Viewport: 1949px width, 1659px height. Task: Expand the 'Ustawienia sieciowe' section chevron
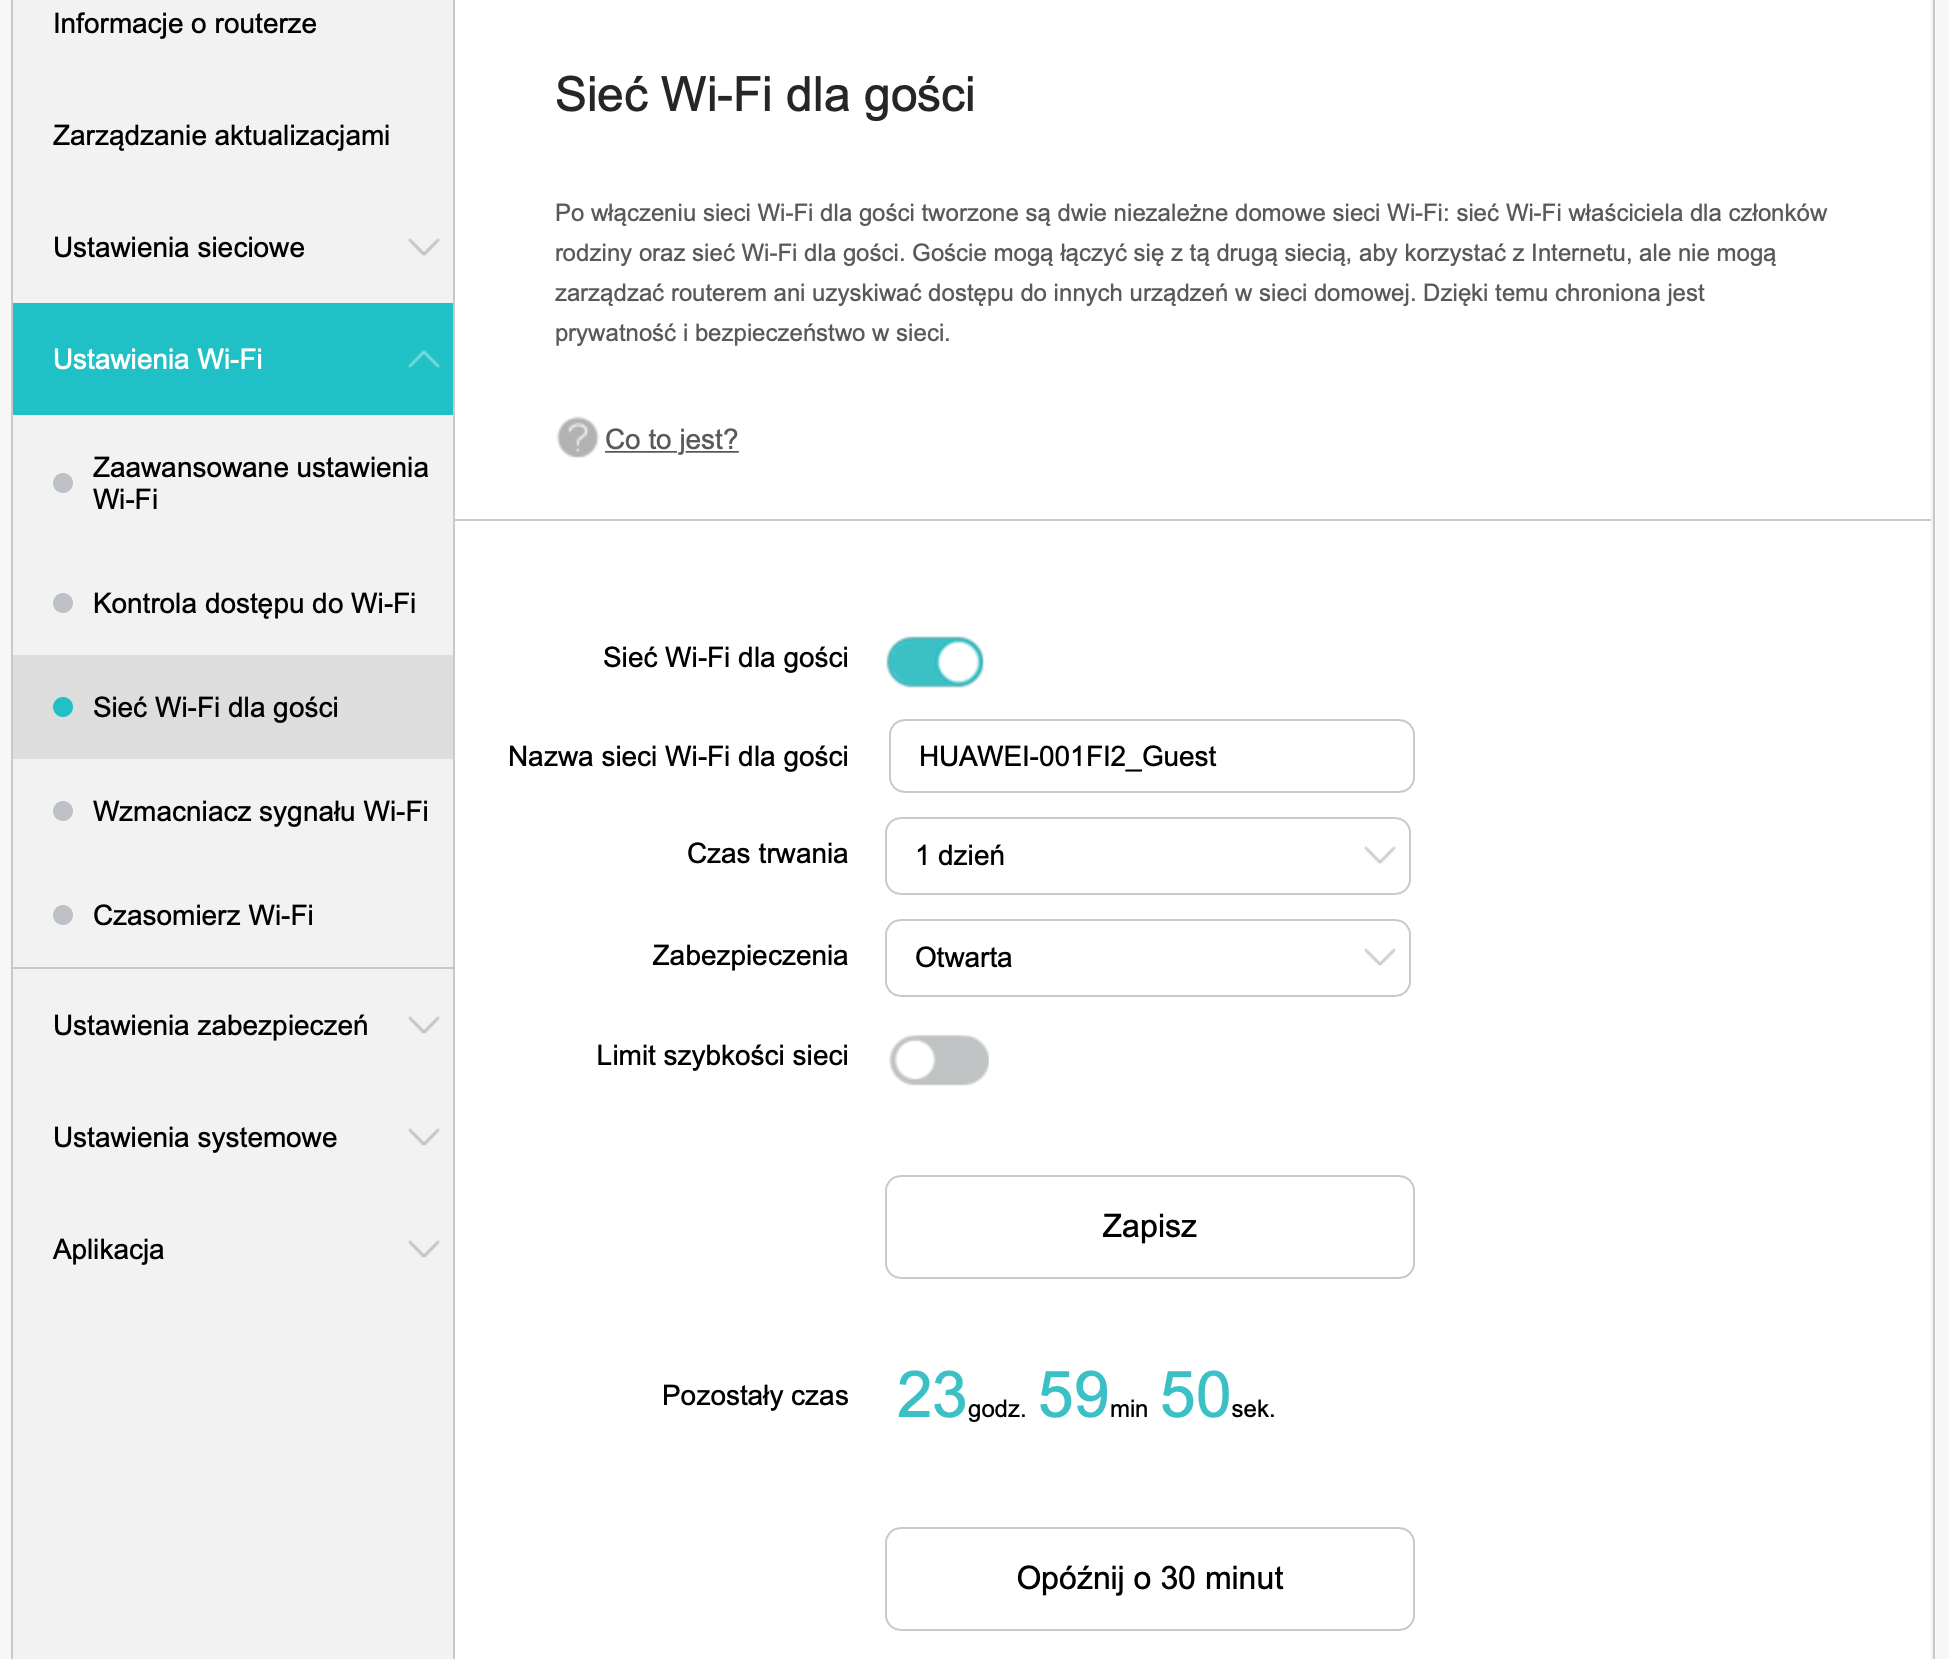pos(424,247)
